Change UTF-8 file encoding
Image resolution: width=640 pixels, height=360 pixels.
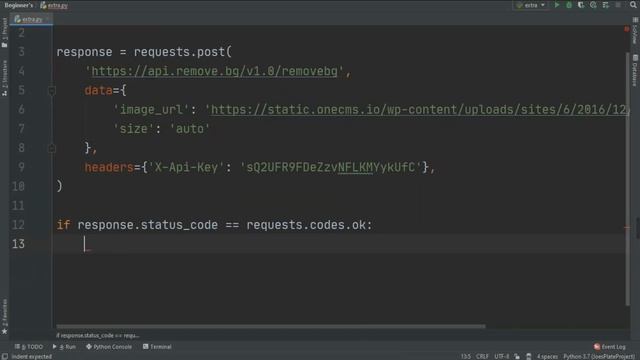(502, 356)
